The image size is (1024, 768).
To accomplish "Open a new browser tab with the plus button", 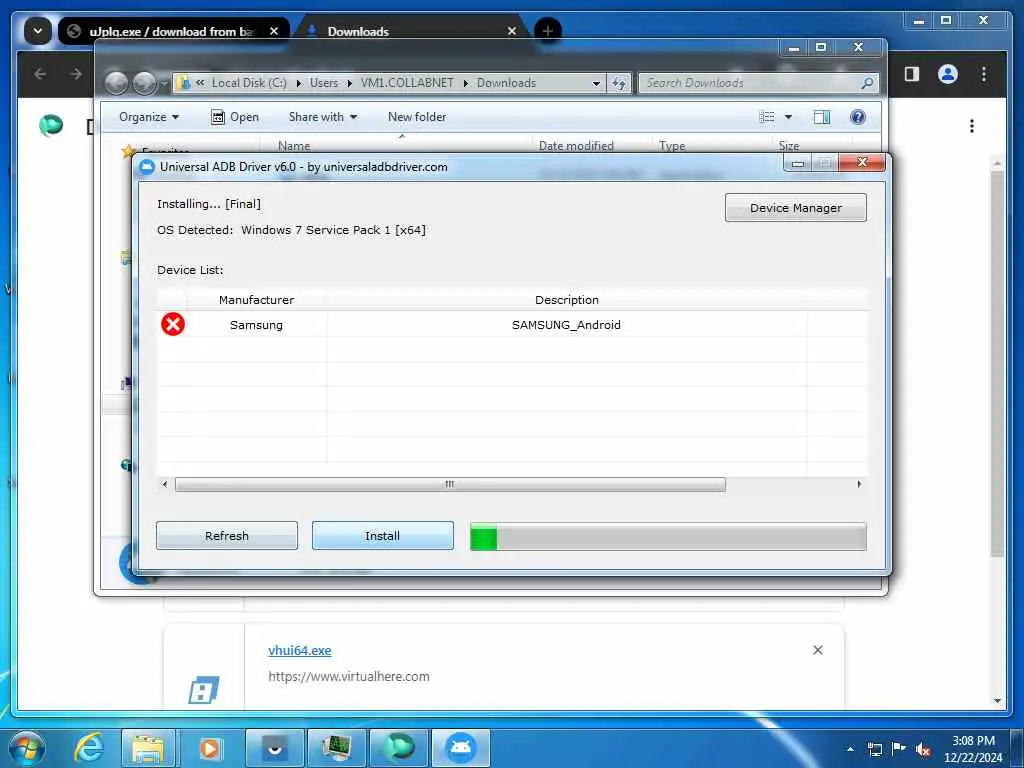I will point(548,31).
